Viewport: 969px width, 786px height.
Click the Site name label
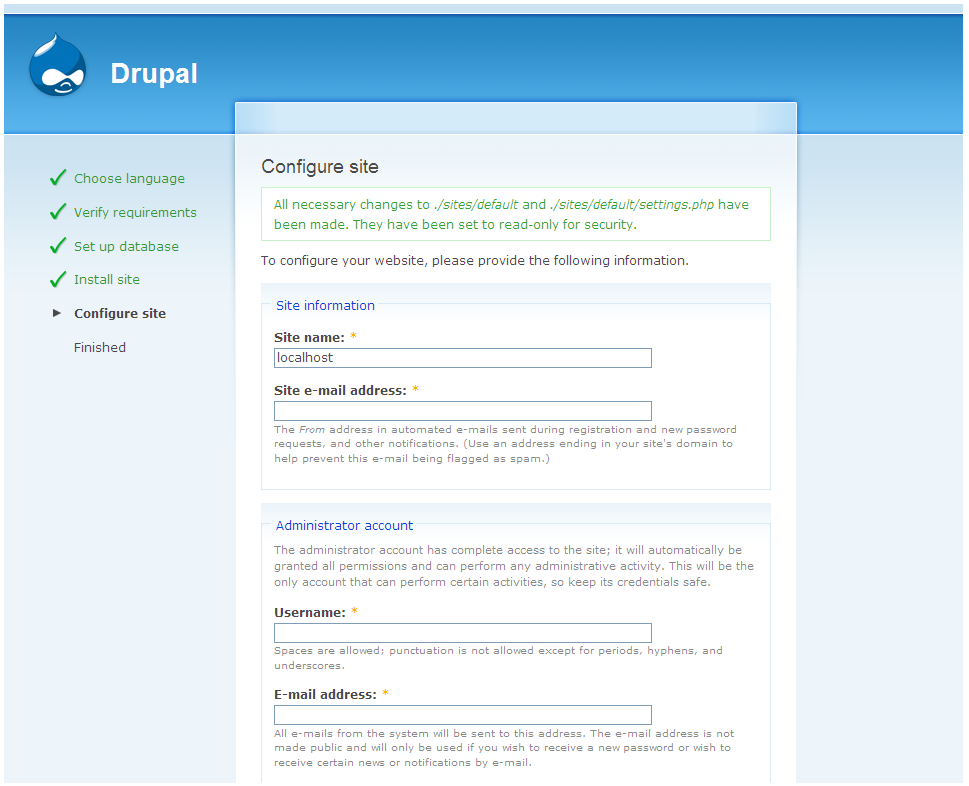pyautogui.click(x=309, y=337)
